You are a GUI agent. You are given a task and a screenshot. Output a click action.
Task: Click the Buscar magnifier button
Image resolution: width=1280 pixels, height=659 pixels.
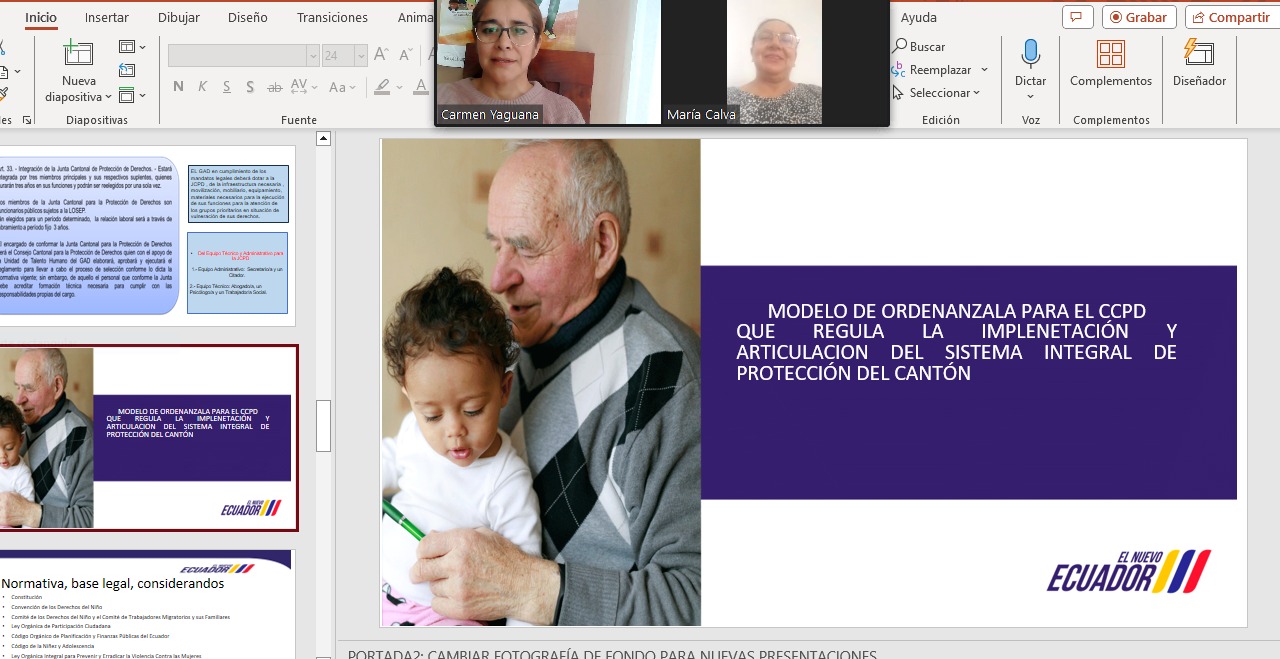[919, 47]
